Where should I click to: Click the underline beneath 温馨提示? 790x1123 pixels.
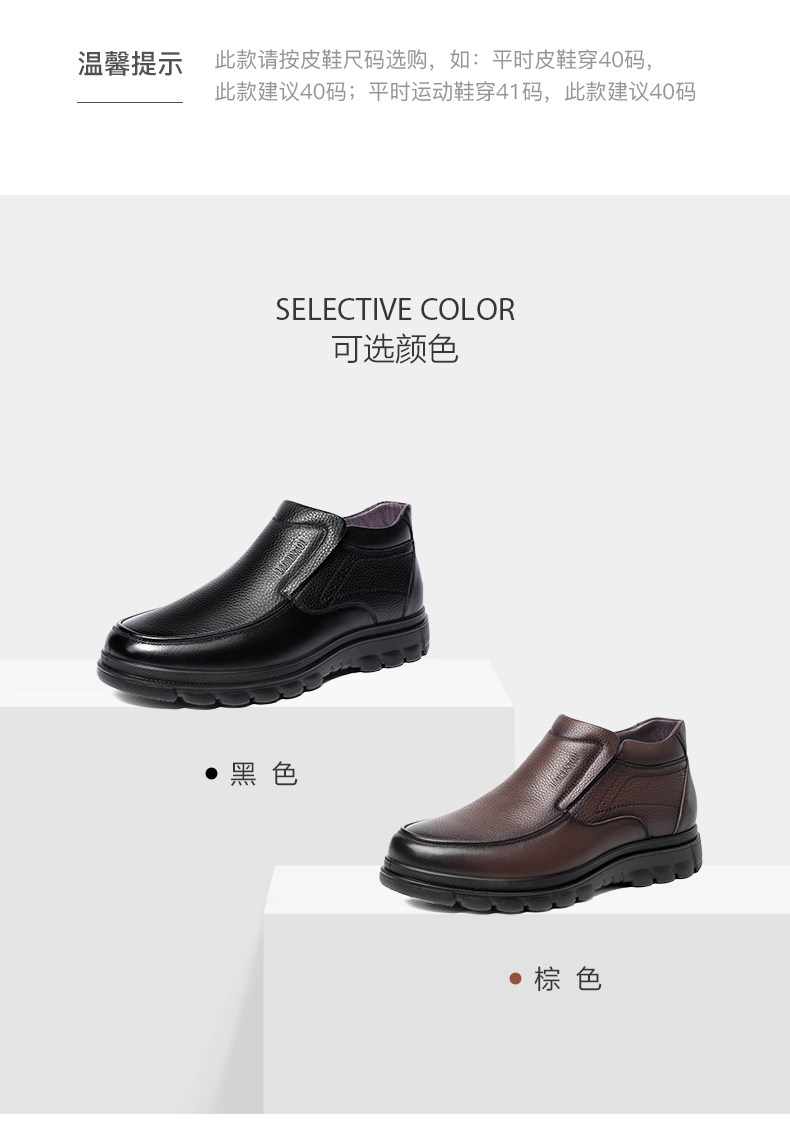(130, 102)
